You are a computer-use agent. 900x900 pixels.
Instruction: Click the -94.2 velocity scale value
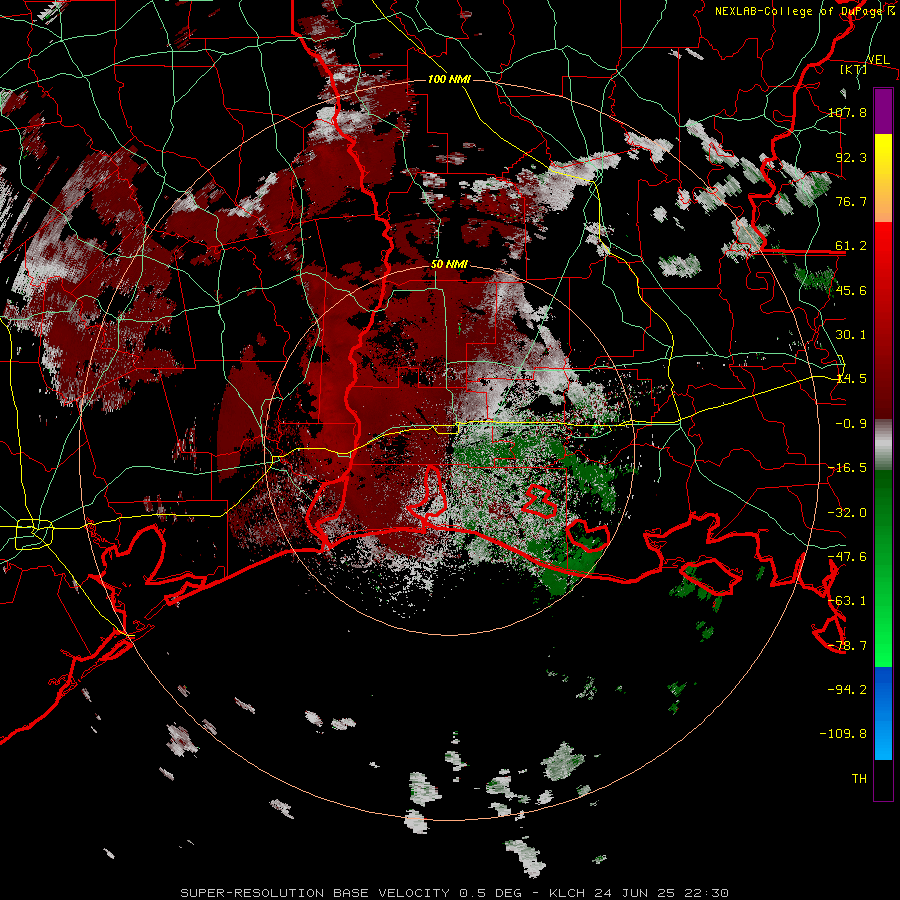tap(847, 690)
